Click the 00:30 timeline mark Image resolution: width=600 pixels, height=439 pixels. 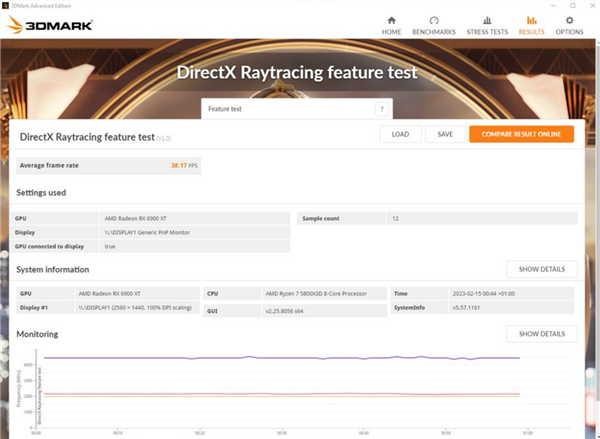tap(282, 433)
